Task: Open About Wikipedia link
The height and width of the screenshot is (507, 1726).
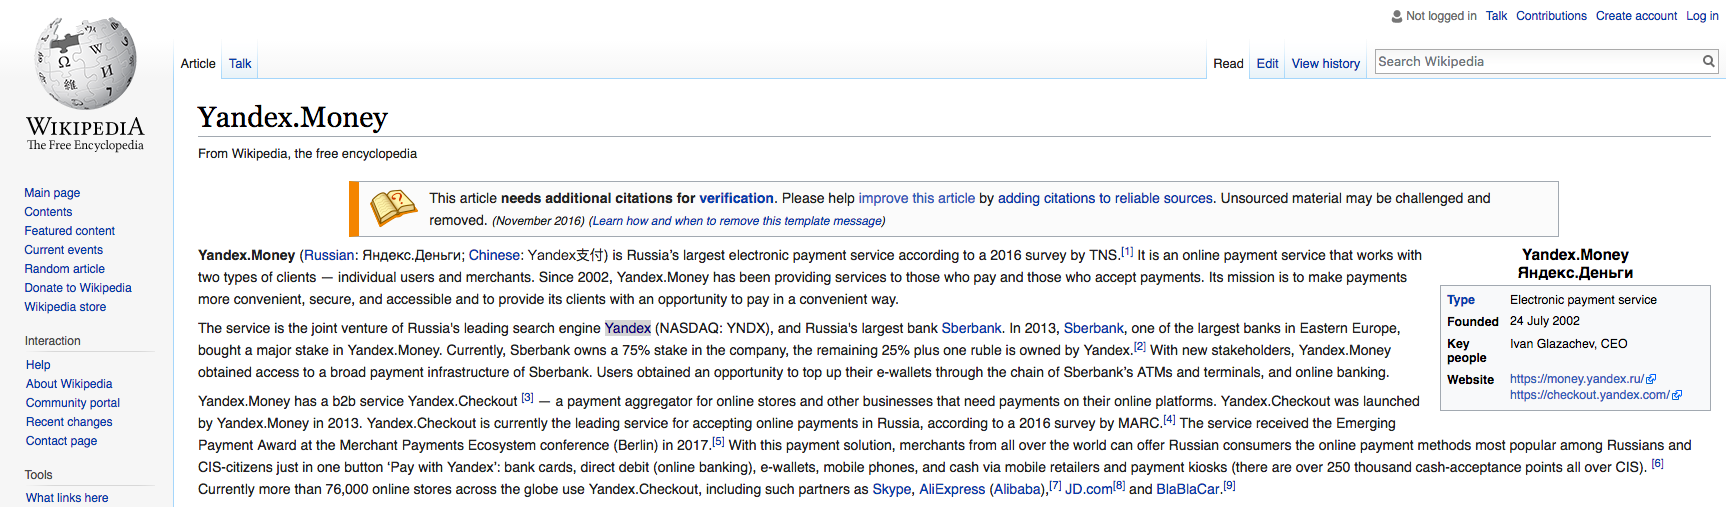Action: click(69, 384)
